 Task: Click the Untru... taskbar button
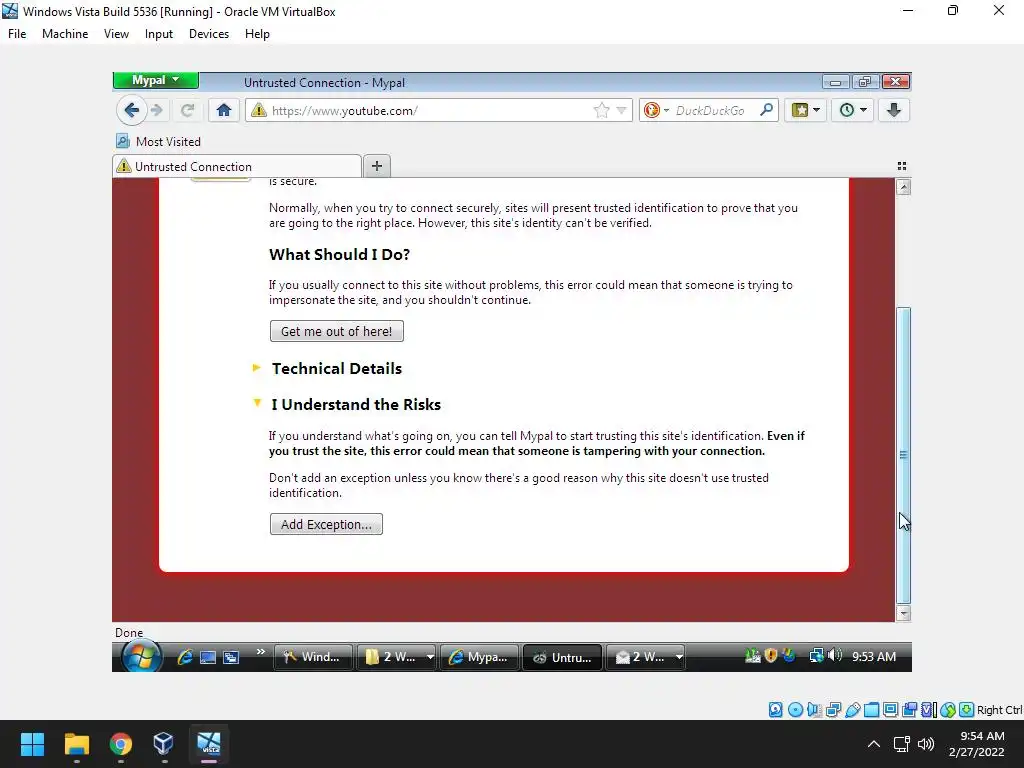click(562, 658)
